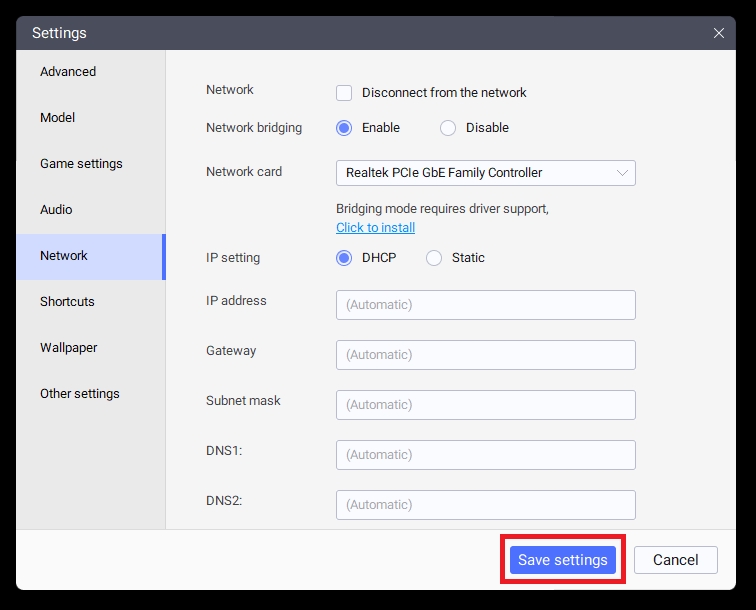Open the Network card dropdown
This screenshot has height=610, width=756.
(x=485, y=173)
